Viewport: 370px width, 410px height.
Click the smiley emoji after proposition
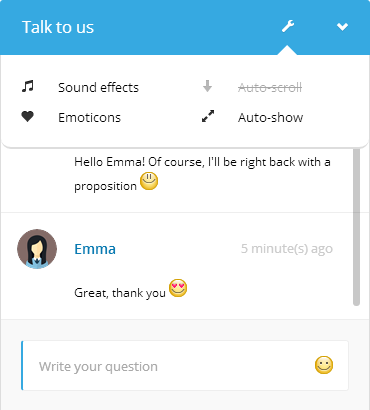click(x=149, y=181)
